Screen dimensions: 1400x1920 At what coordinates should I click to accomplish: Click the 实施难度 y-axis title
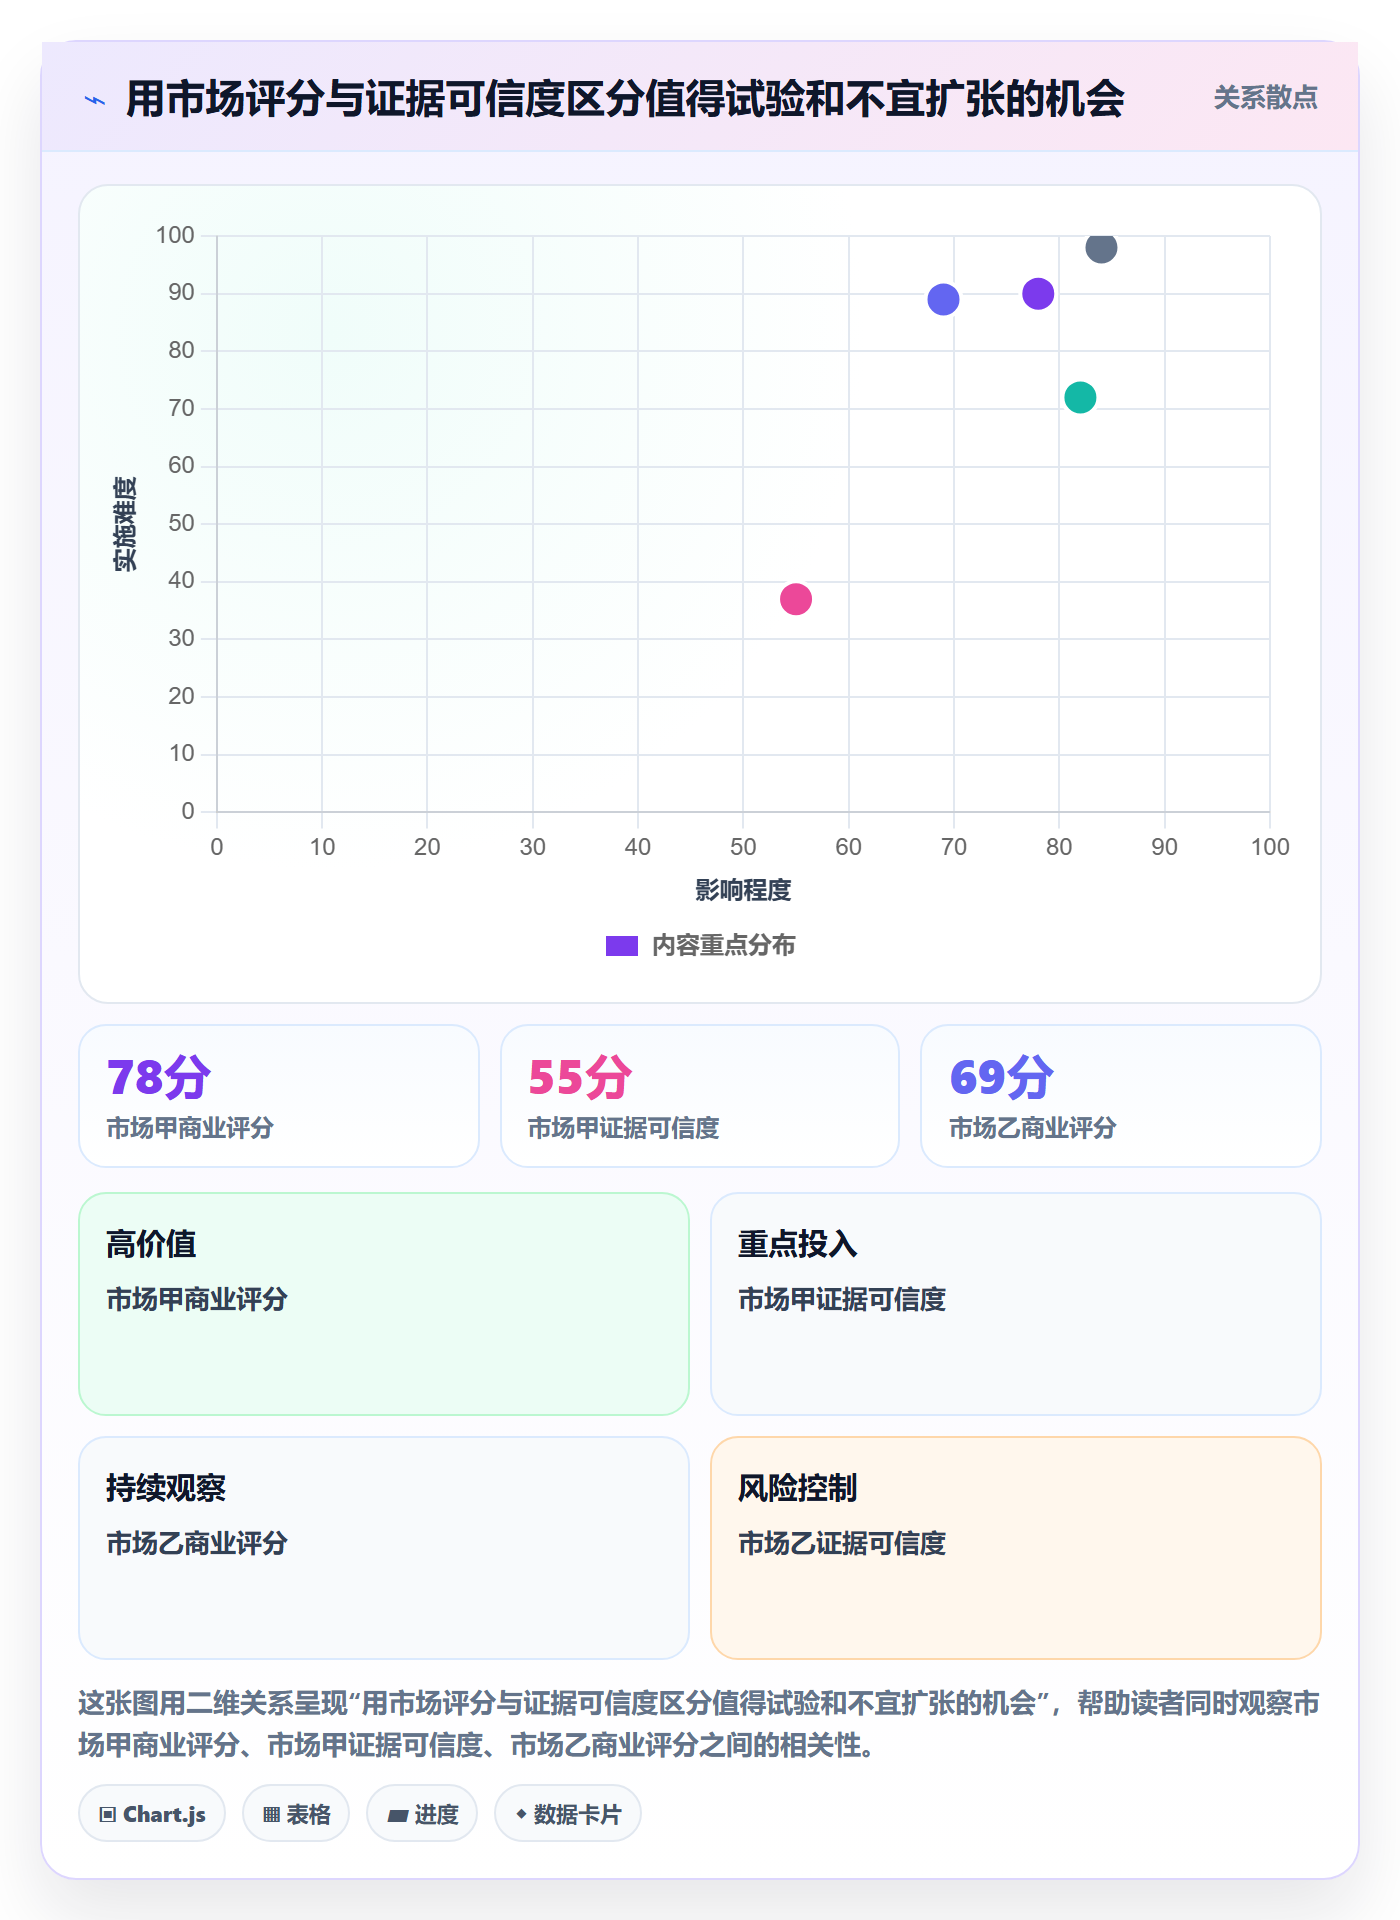[125, 523]
